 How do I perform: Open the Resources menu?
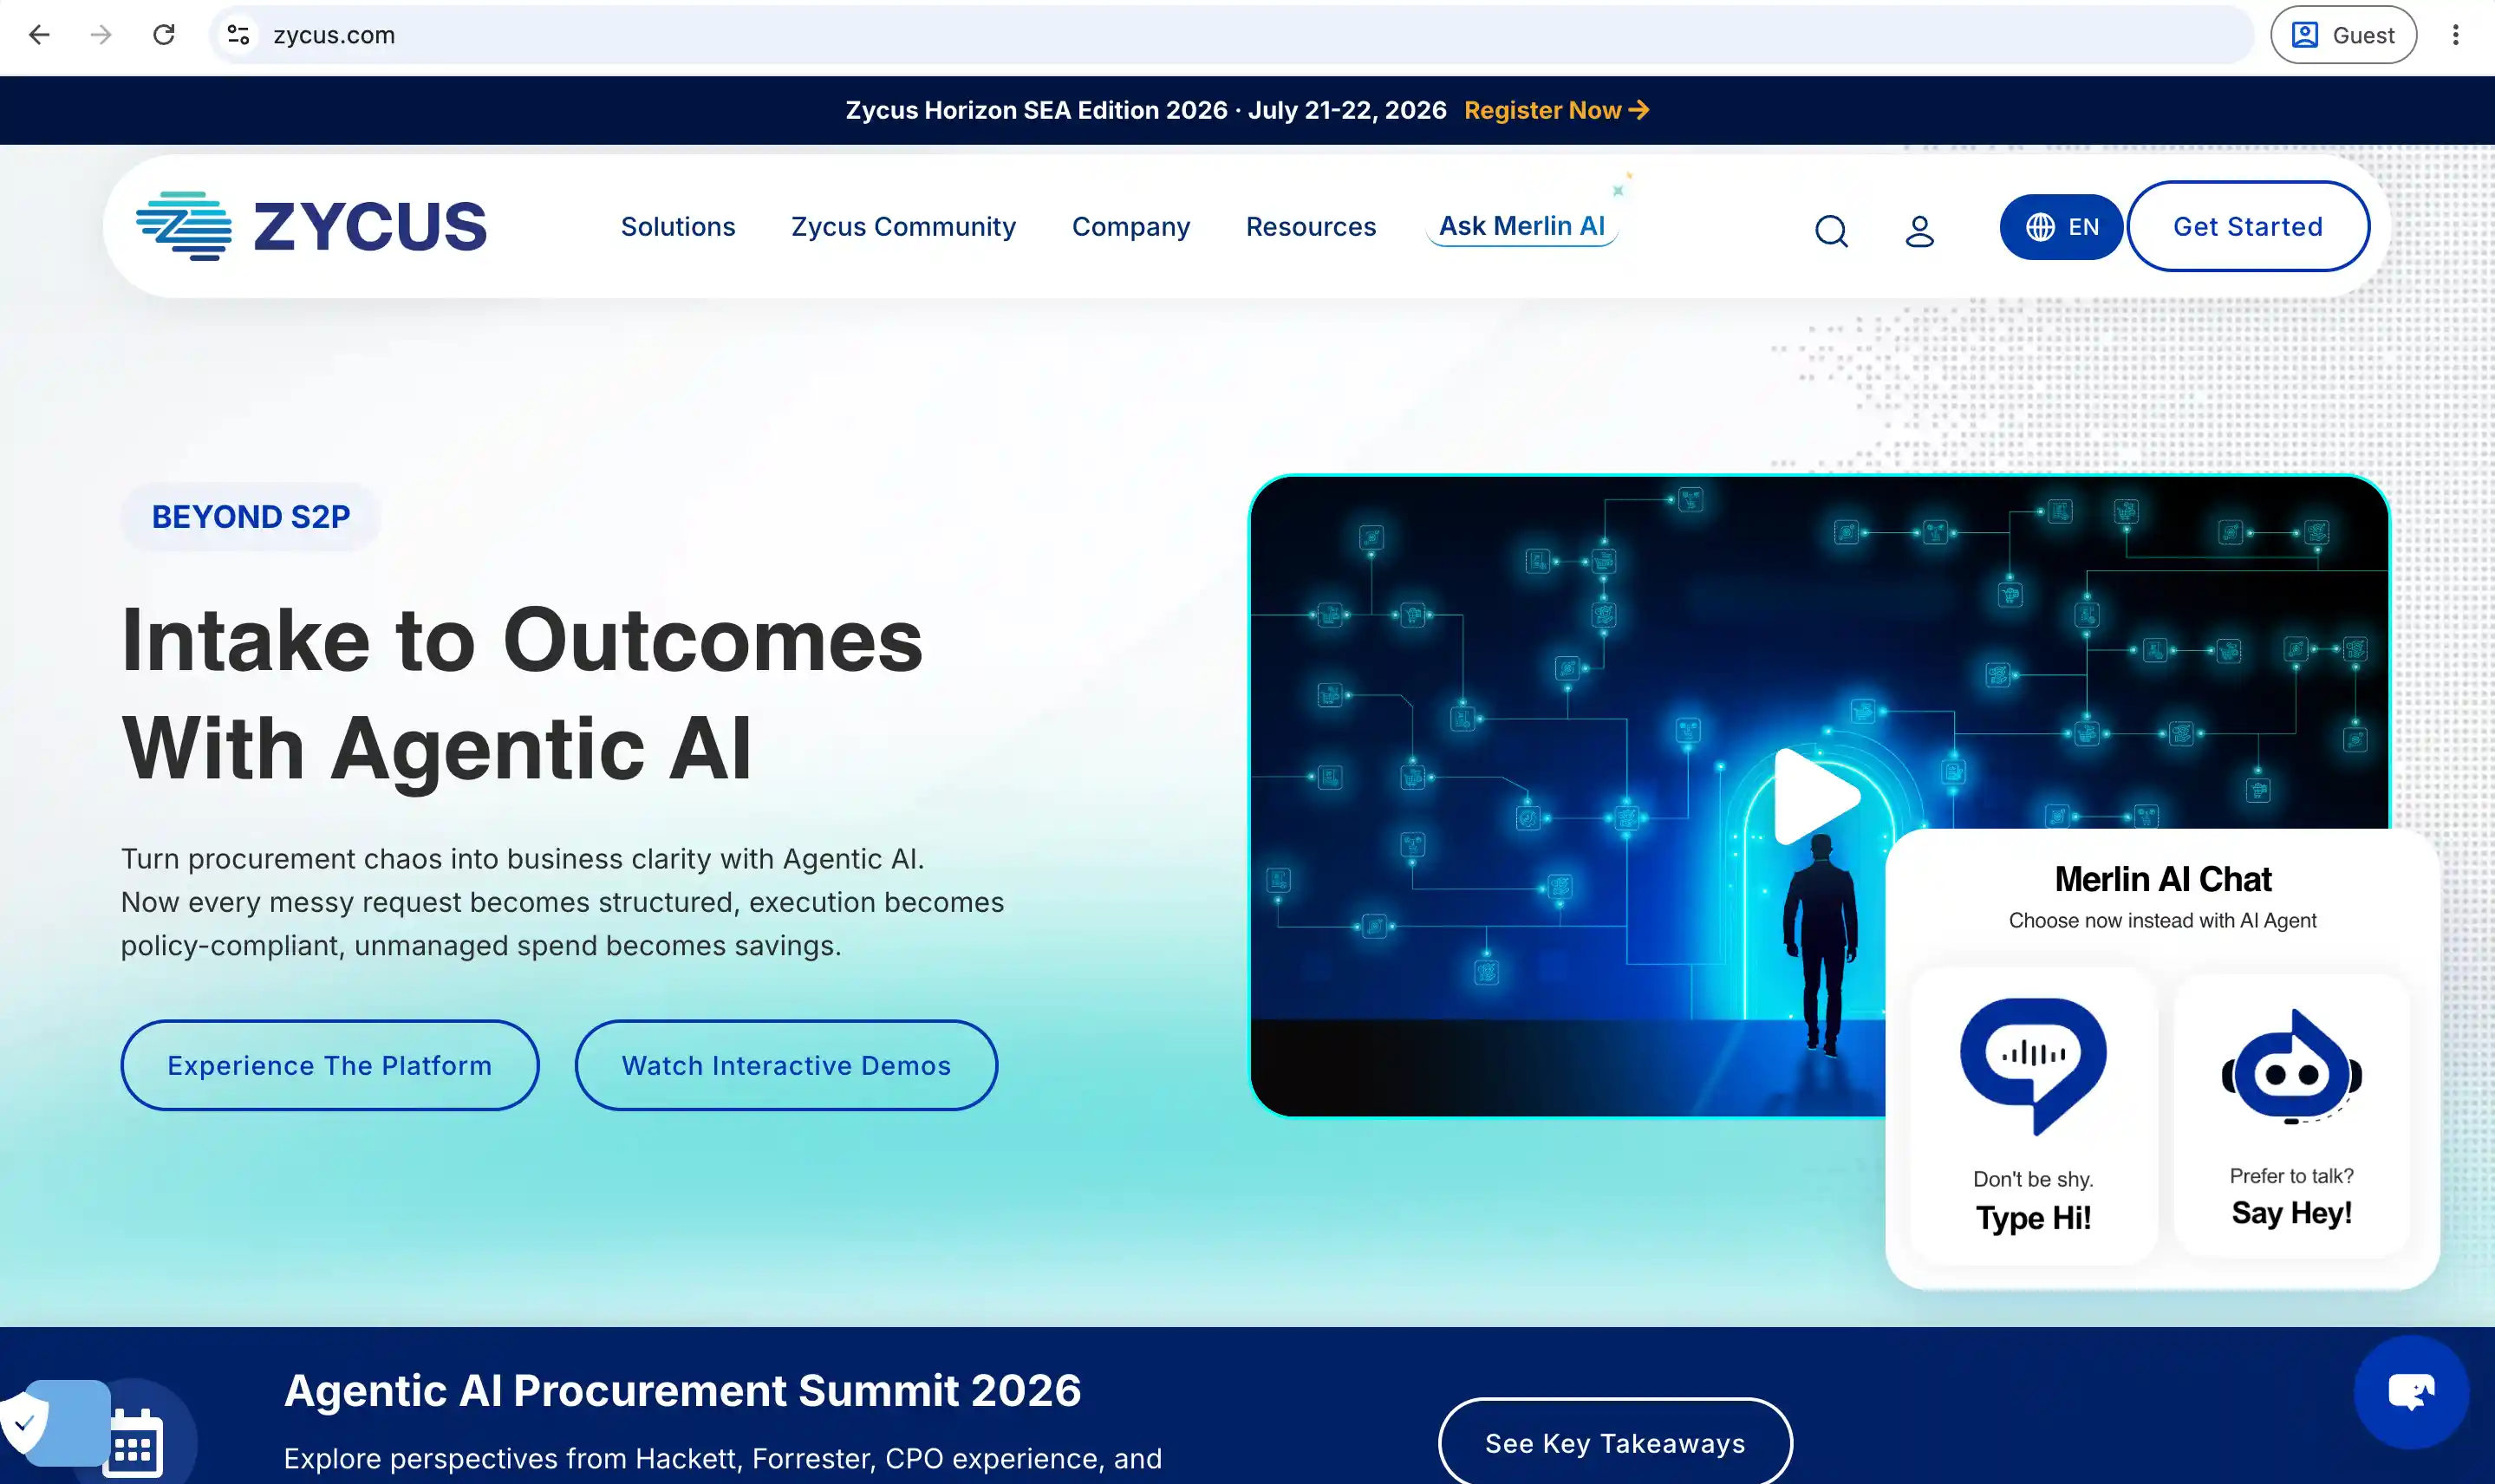[x=1311, y=227]
